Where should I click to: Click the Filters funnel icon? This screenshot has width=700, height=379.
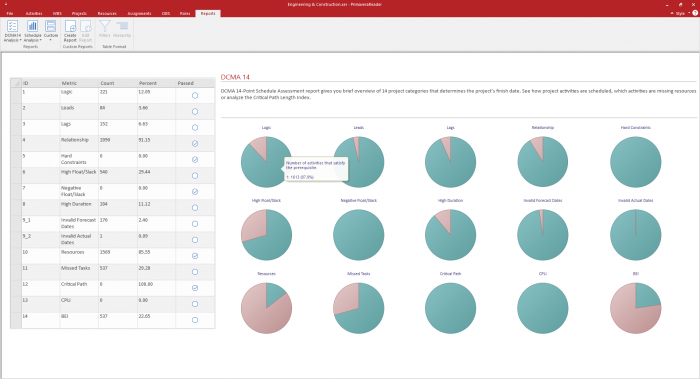pos(104,26)
